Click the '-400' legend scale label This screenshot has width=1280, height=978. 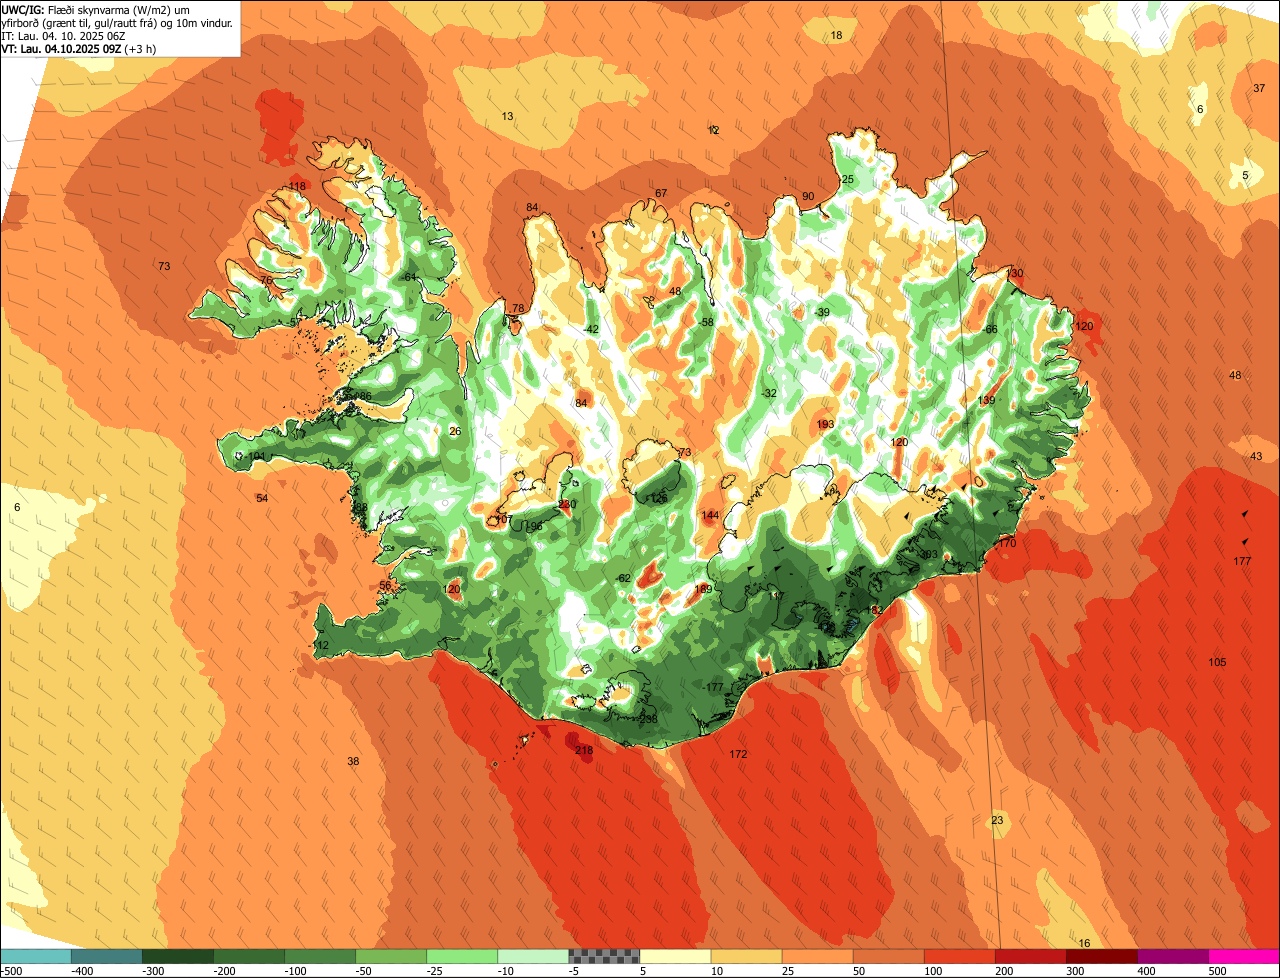[x=82, y=971]
